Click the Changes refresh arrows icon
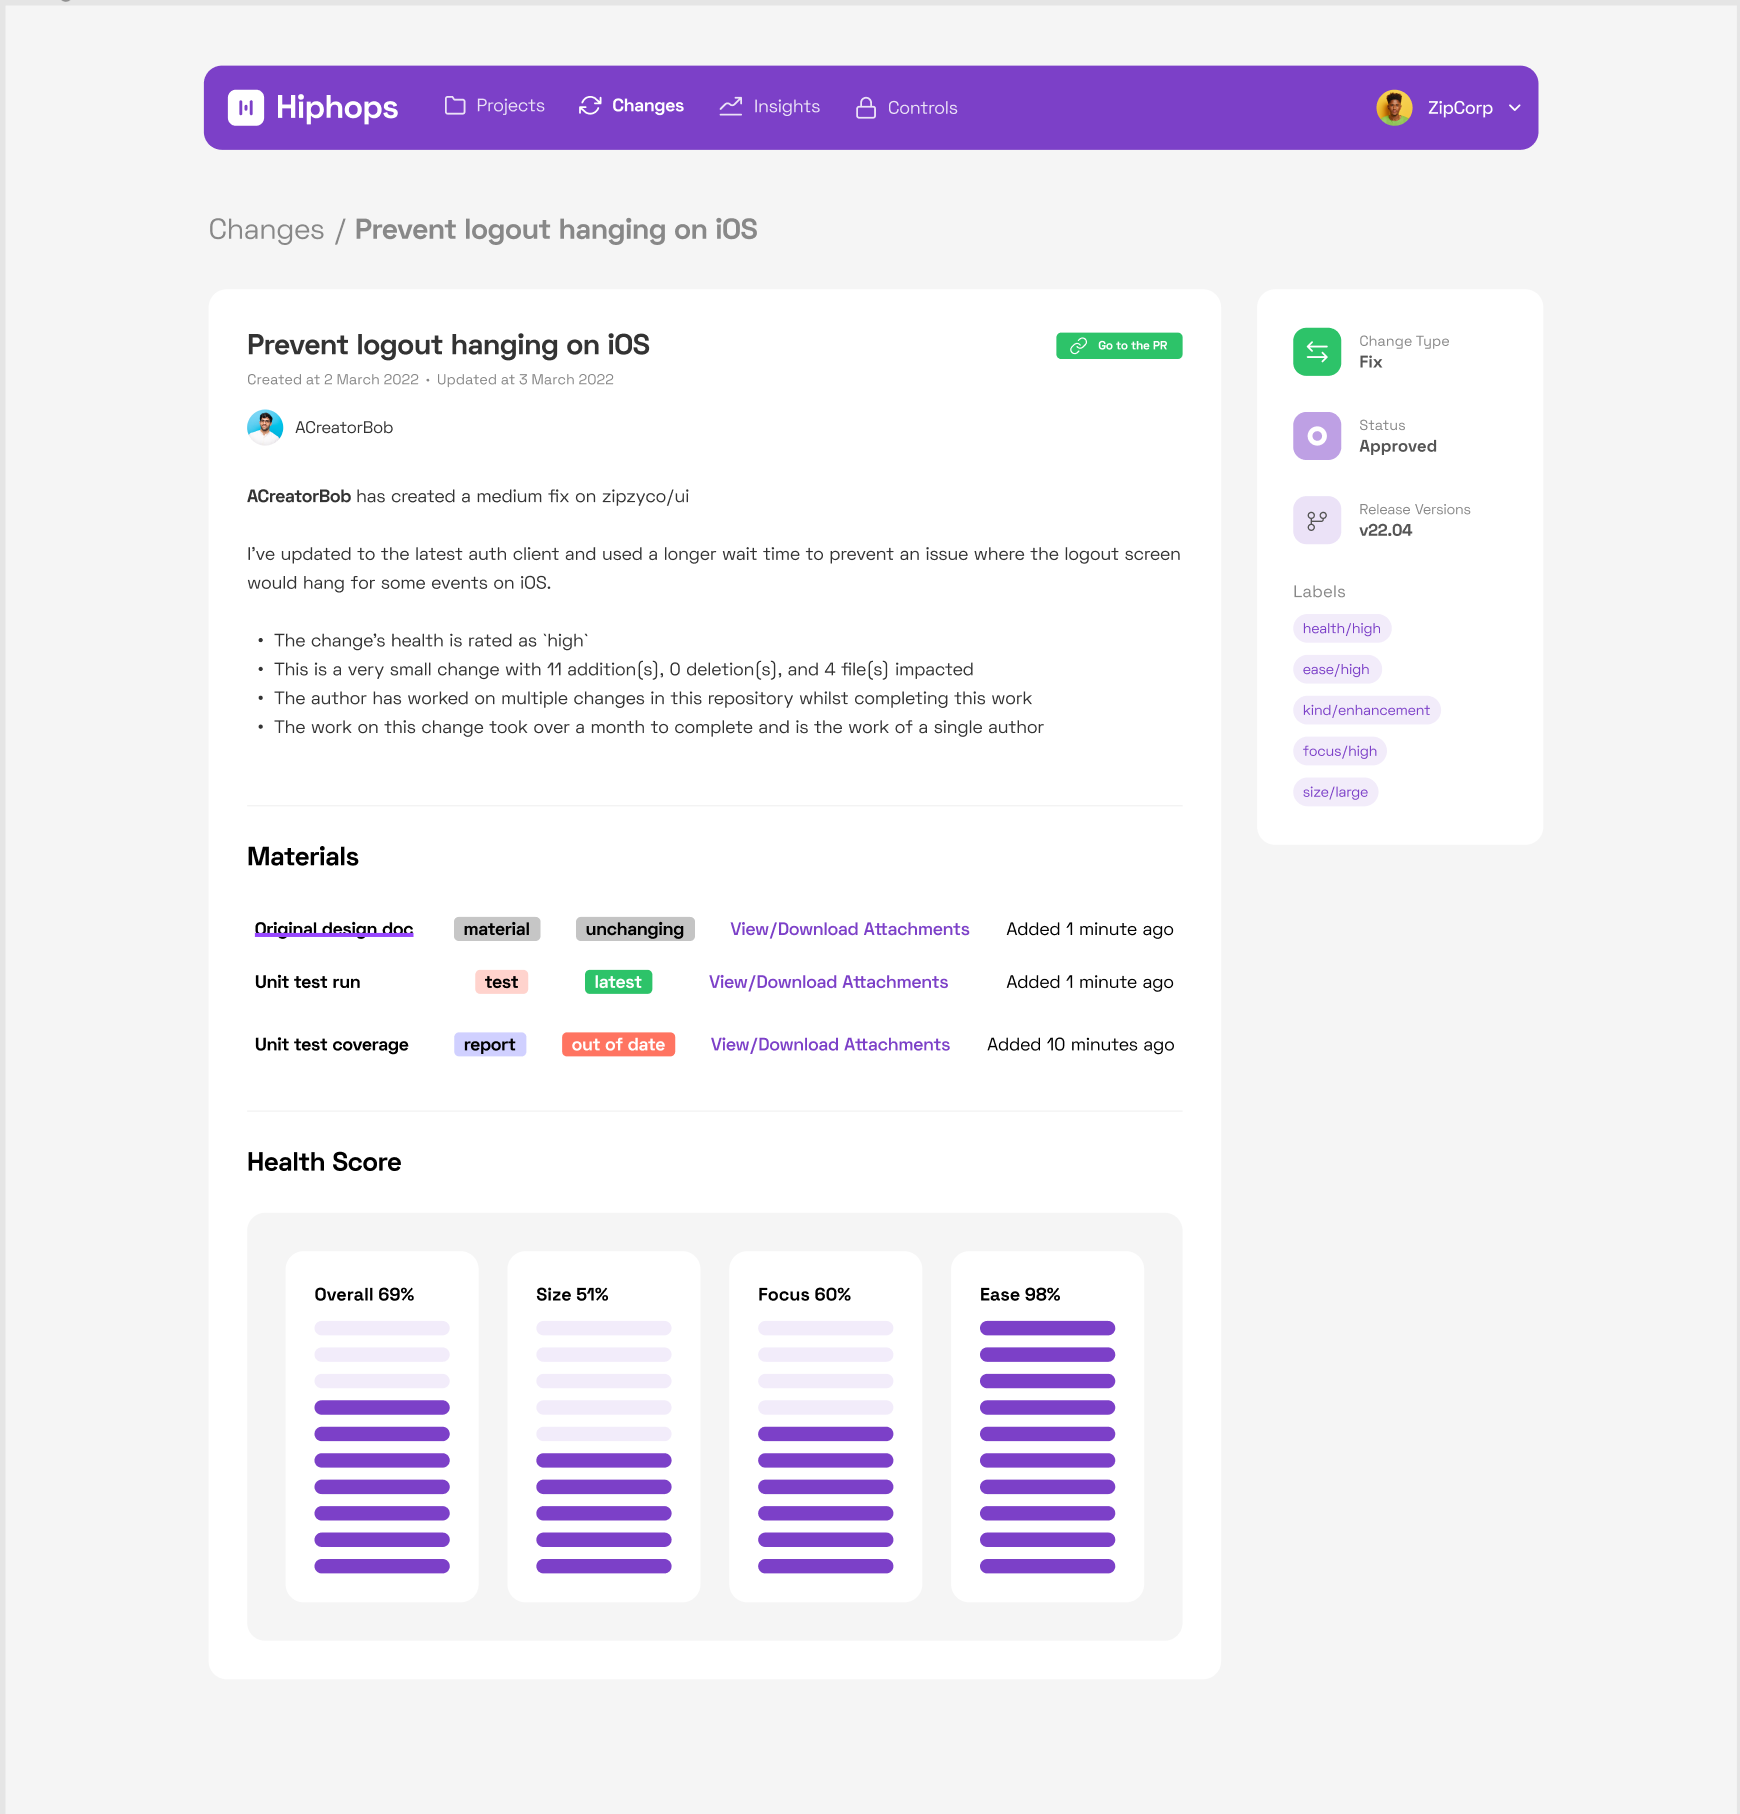 [x=590, y=106]
